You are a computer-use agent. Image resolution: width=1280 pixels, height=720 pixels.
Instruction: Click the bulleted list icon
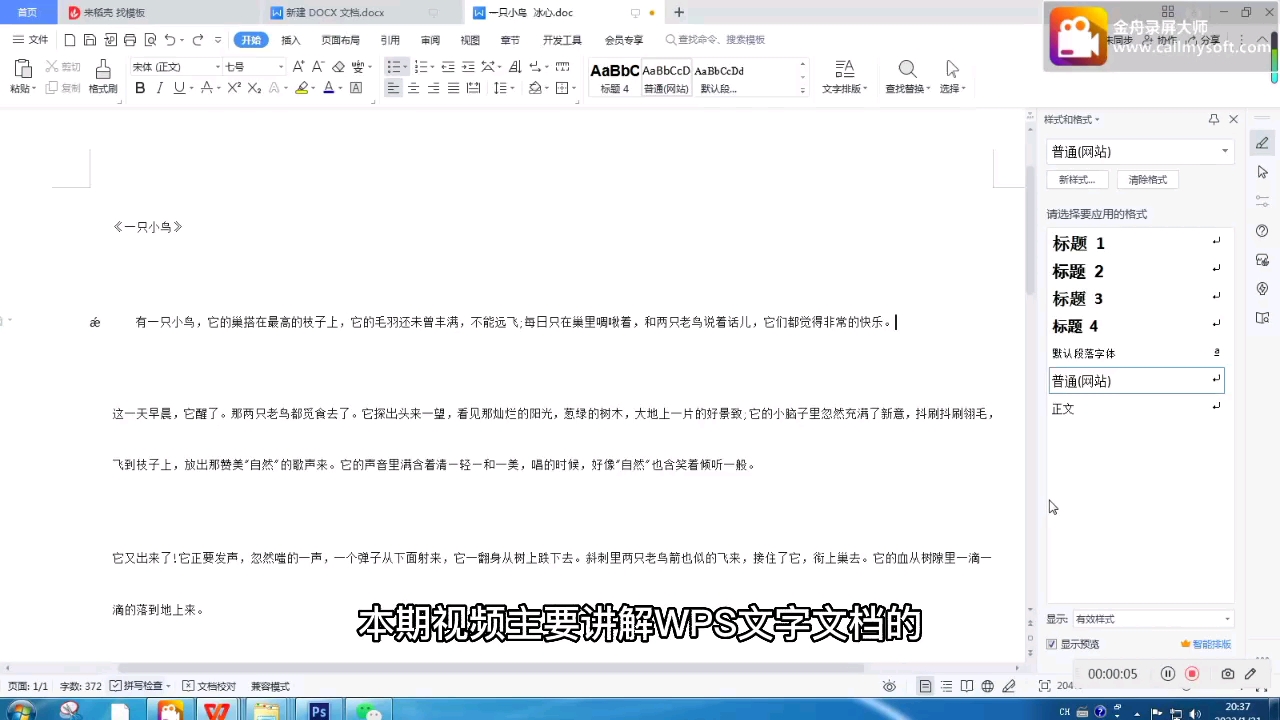(393, 67)
